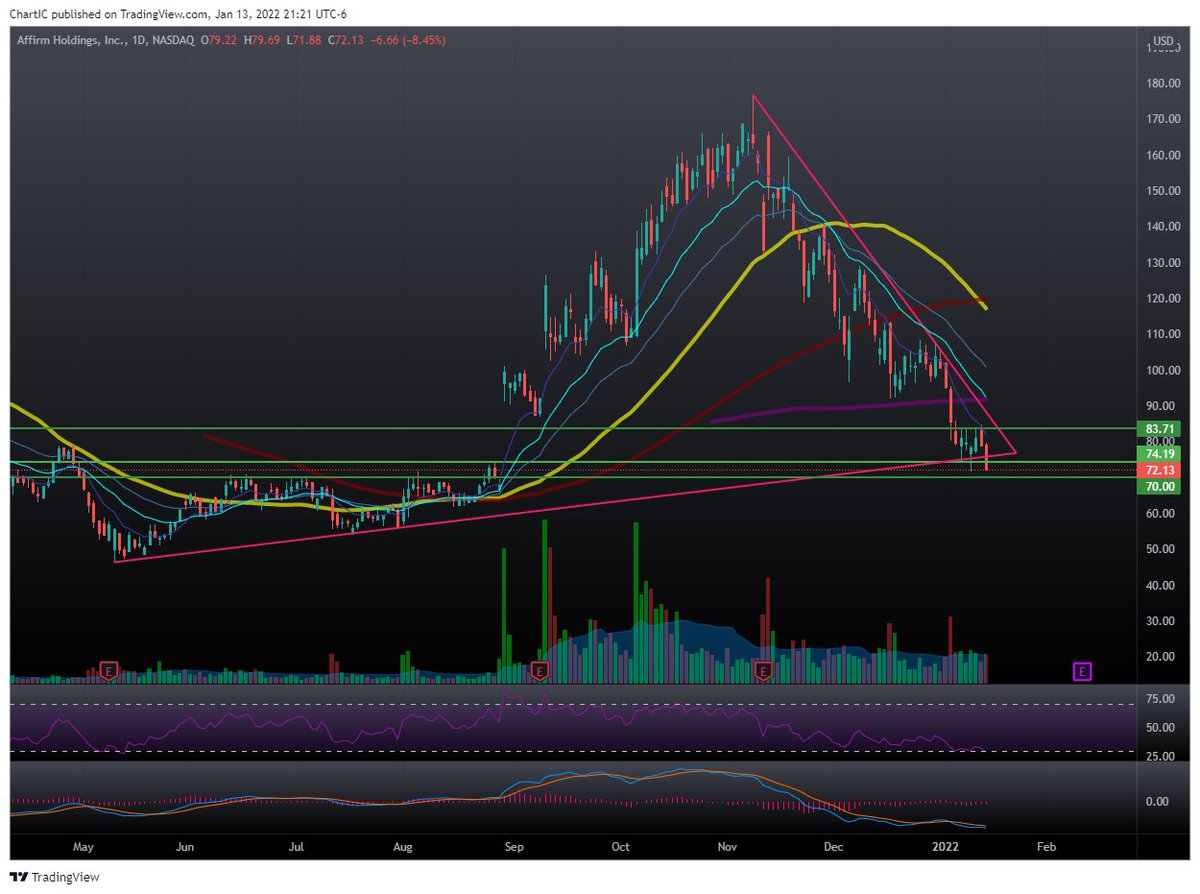Open the USD currency label on price axis
Screen dimensions: 1200x894
pos(1163,41)
